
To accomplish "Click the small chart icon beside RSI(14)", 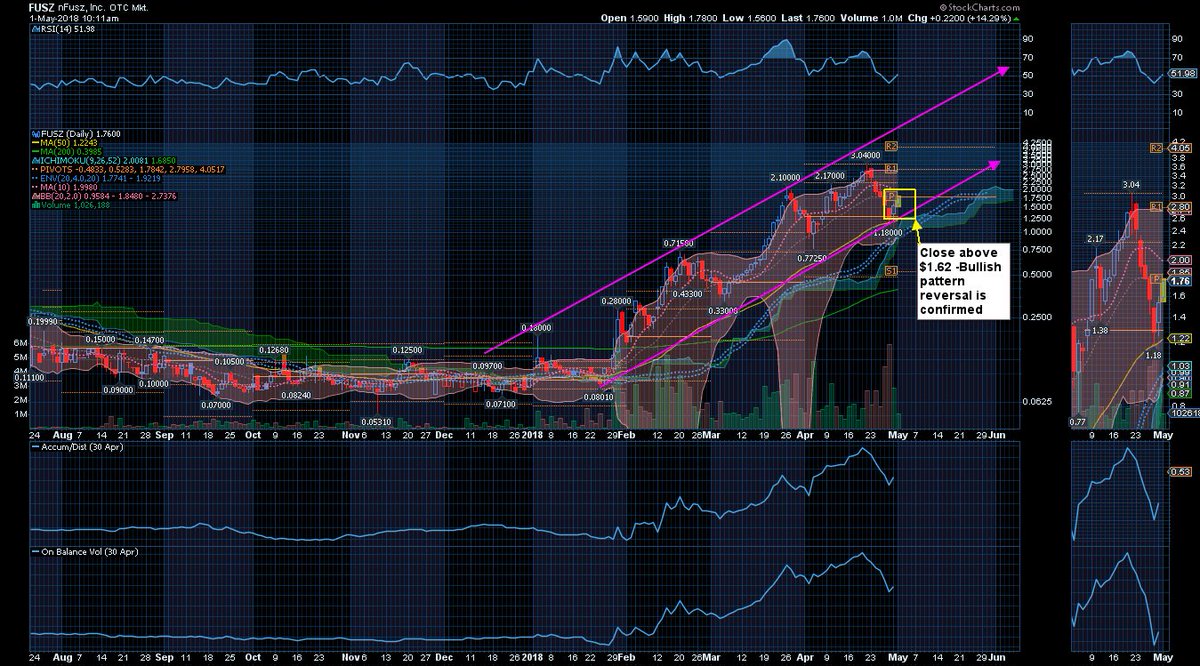I will click(34, 30).
